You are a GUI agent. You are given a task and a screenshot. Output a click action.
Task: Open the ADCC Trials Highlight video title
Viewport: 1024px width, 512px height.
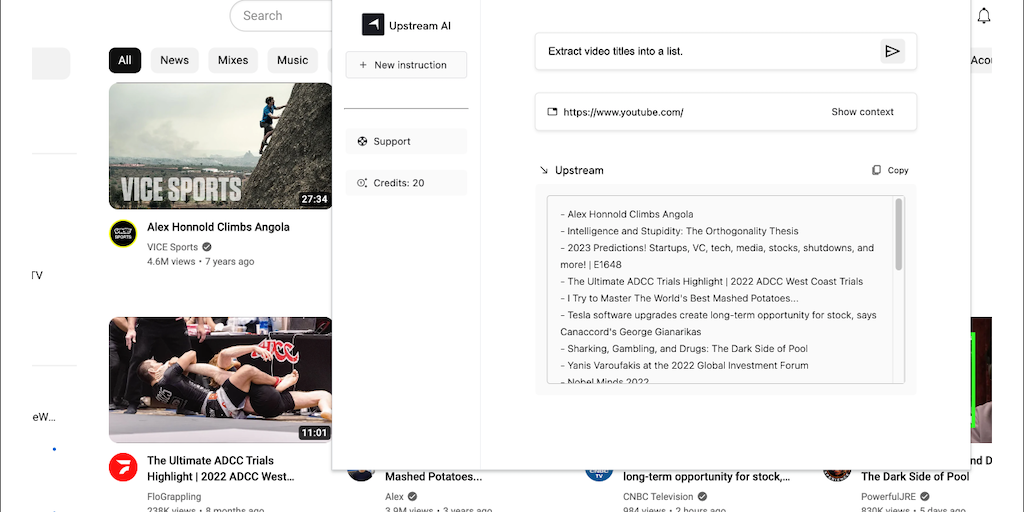(220, 468)
